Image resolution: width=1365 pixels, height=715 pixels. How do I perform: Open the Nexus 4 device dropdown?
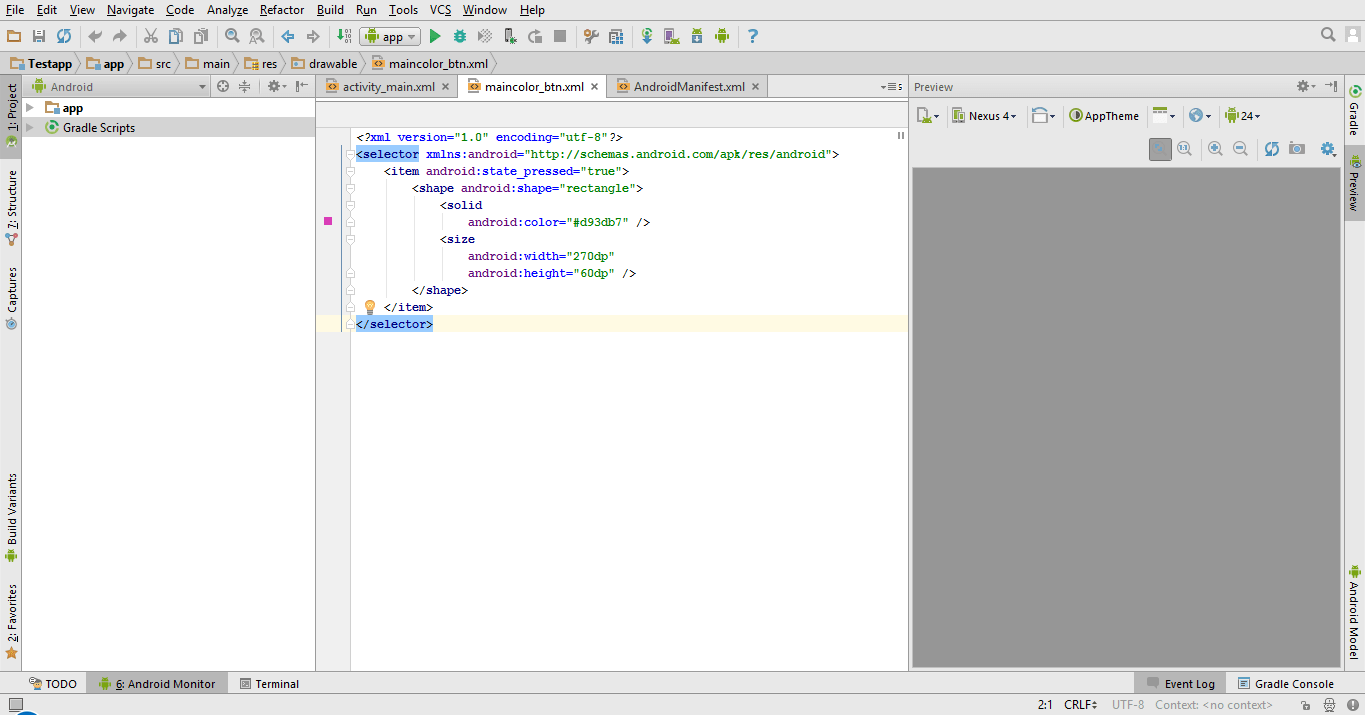tap(984, 115)
